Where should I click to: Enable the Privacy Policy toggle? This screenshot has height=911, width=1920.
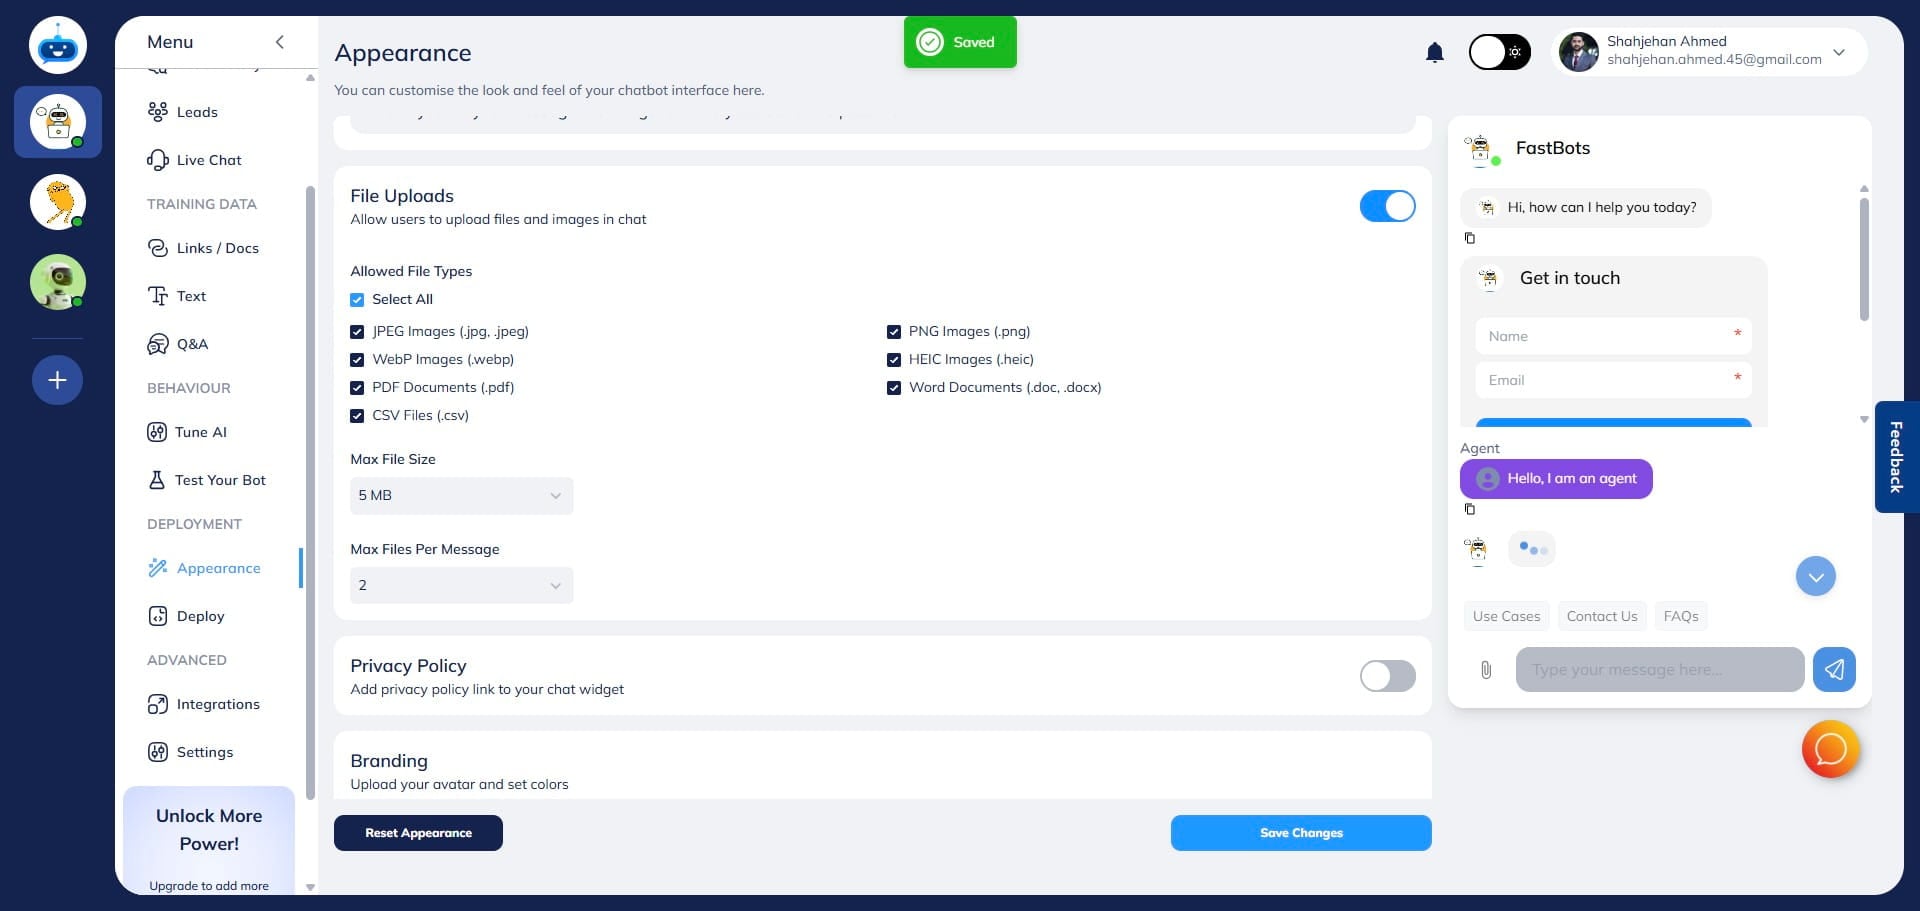[1387, 676]
